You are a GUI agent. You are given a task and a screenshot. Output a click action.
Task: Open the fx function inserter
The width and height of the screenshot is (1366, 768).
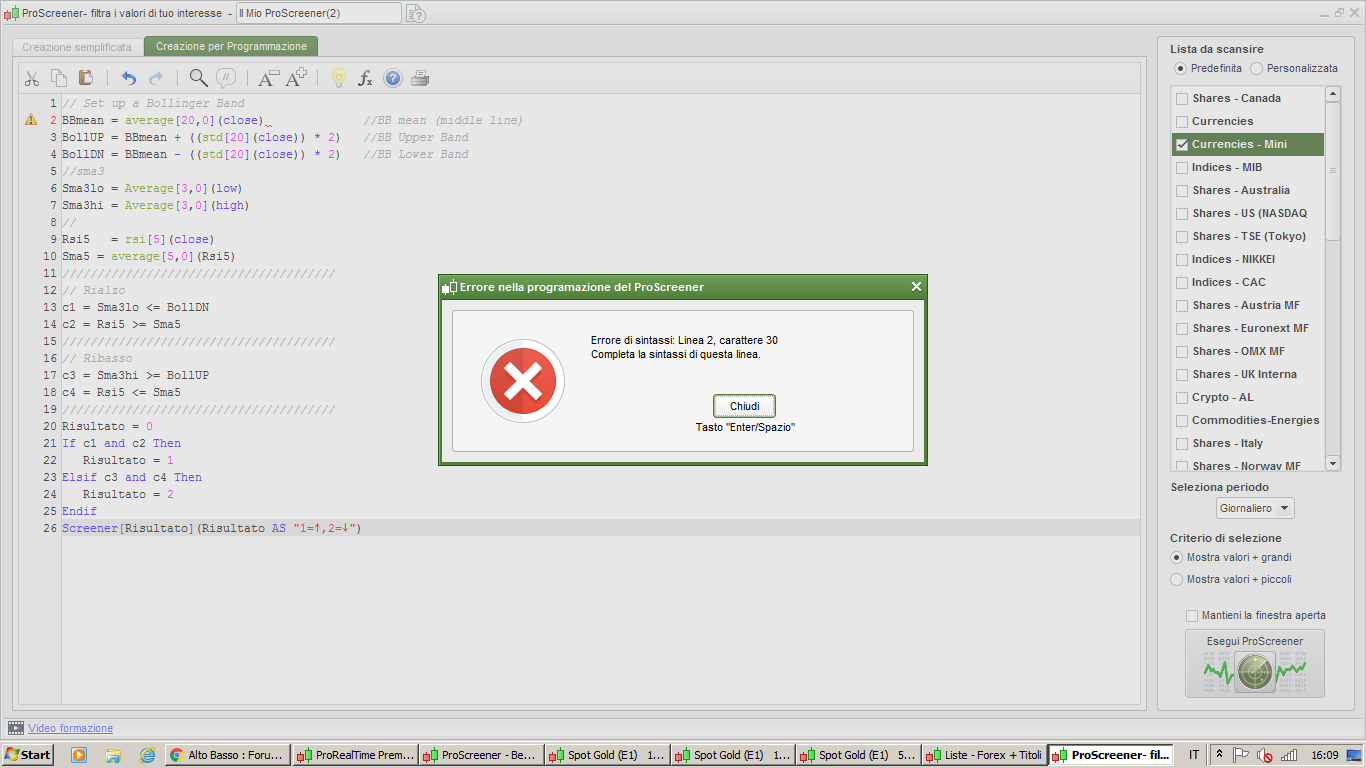pyautogui.click(x=365, y=78)
